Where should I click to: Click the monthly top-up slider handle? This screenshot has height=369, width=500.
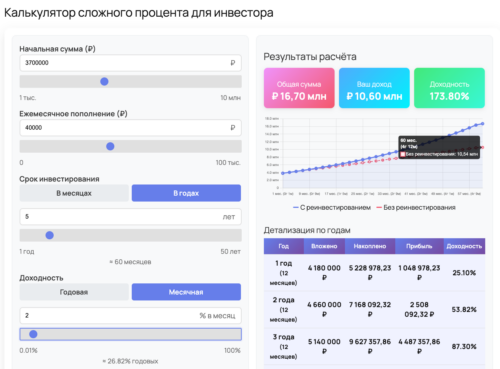pyautogui.click(x=110, y=146)
